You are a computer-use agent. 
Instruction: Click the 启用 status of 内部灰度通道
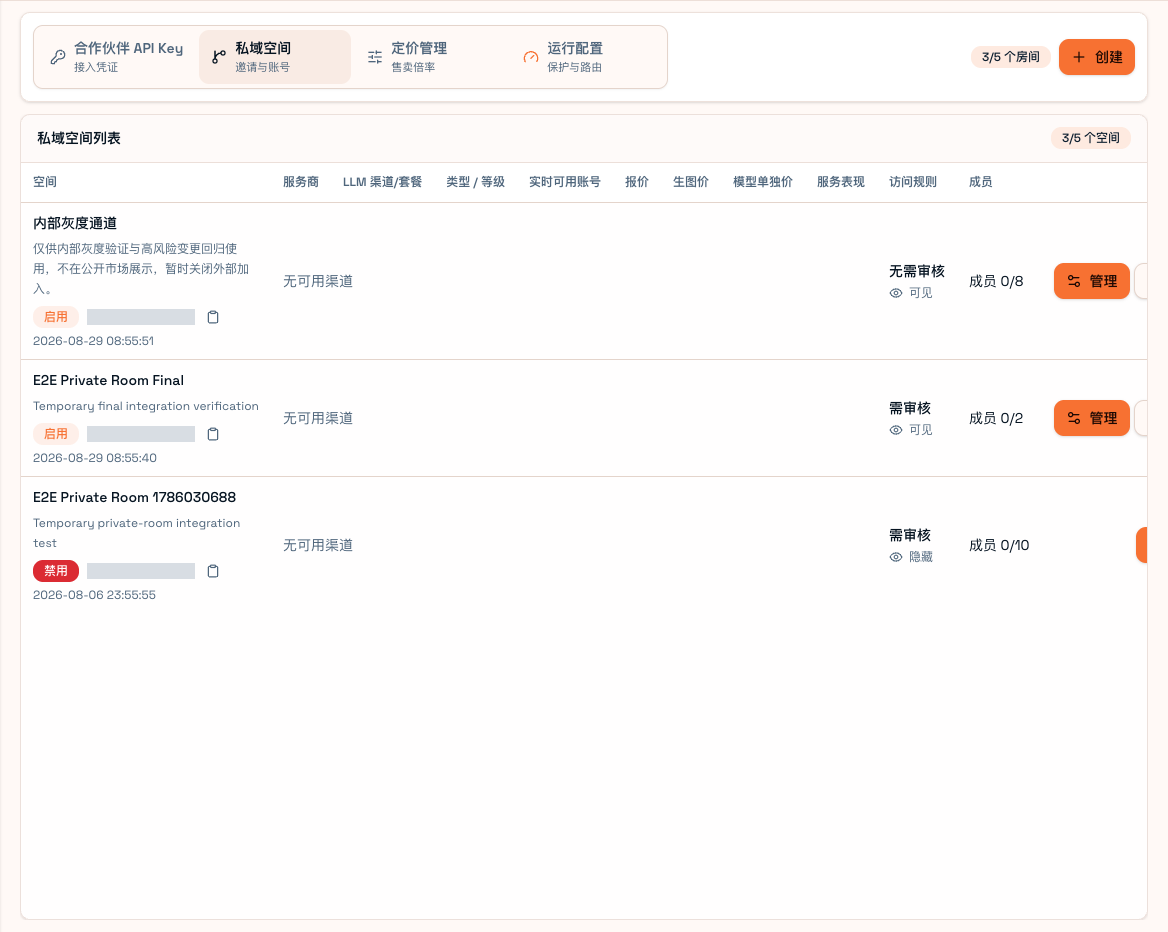coord(56,317)
